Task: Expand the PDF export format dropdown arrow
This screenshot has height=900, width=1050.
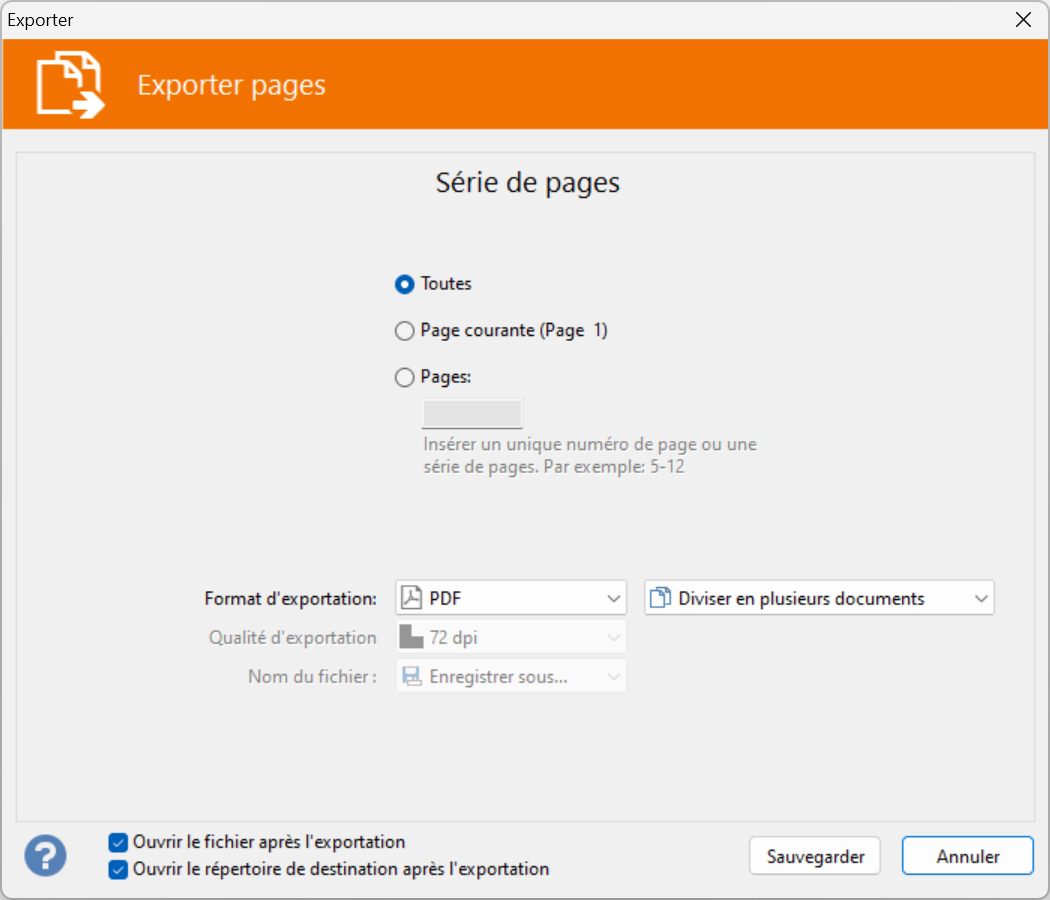Action: click(613, 598)
